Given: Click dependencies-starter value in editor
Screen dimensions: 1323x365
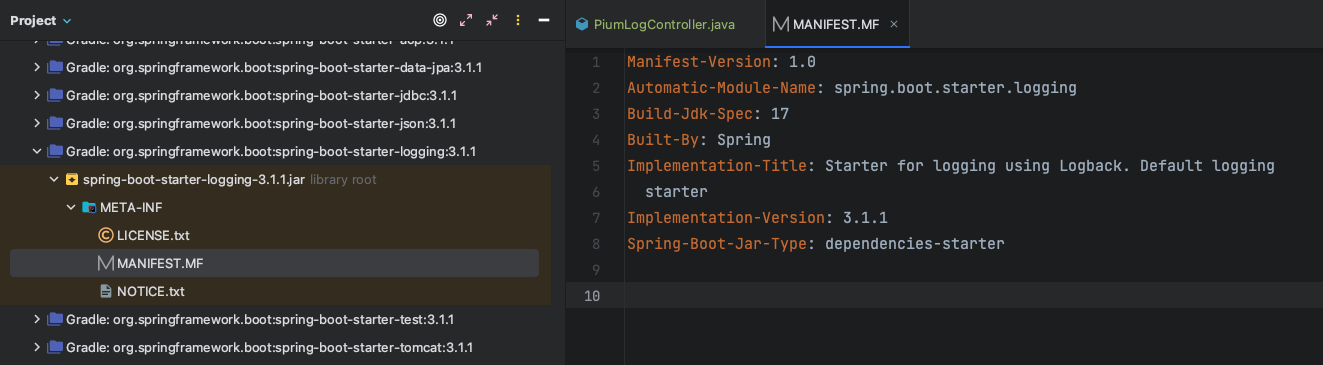Looking at the screenshot, I should coord(915,244).
